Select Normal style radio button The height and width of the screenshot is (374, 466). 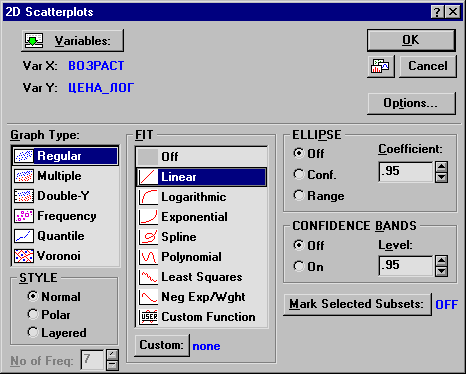[x=33, y=296]
